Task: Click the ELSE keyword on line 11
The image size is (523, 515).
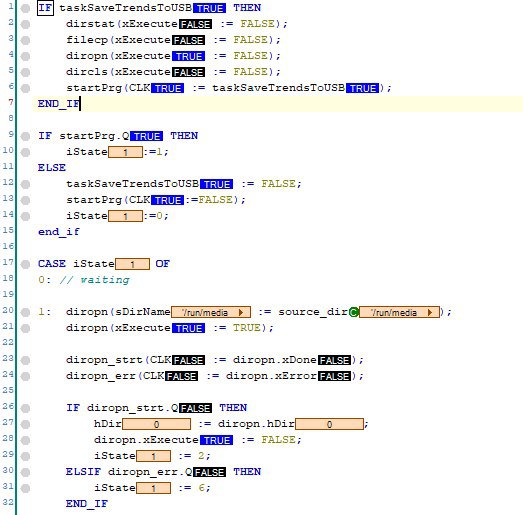Action: 52,168
